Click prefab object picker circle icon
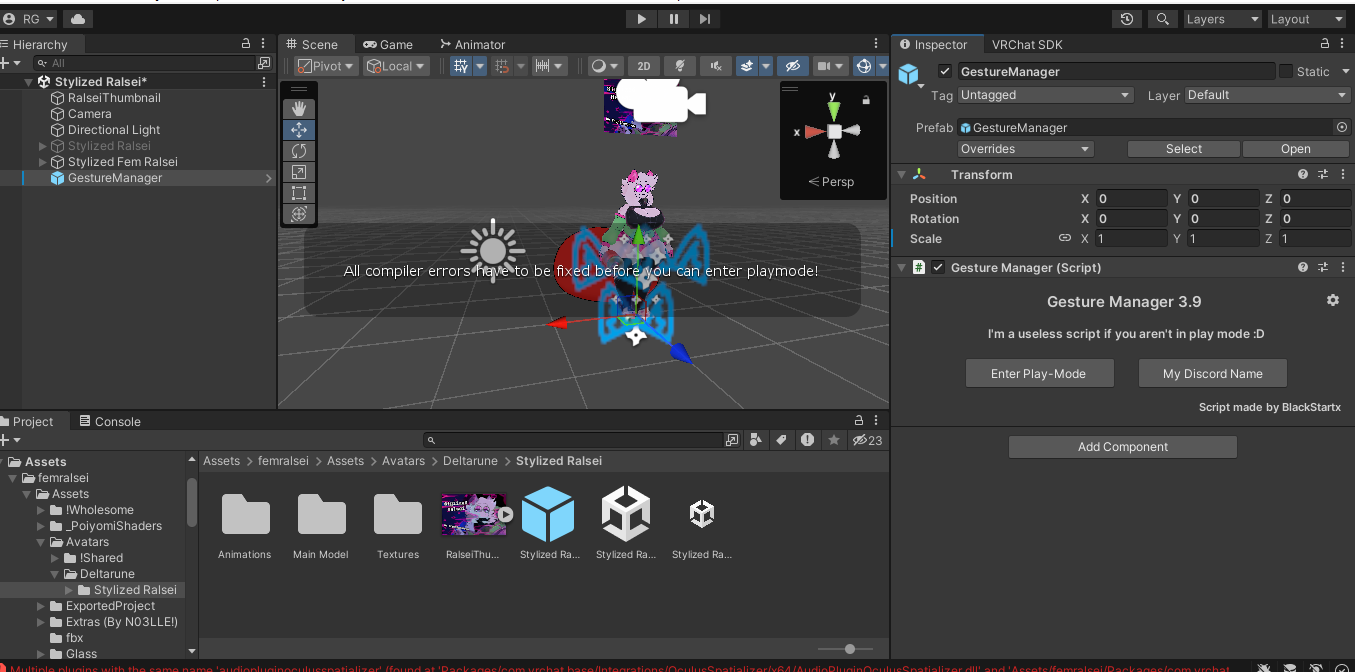Viewport: 1355px width, 672px height. coord(1342,127)
